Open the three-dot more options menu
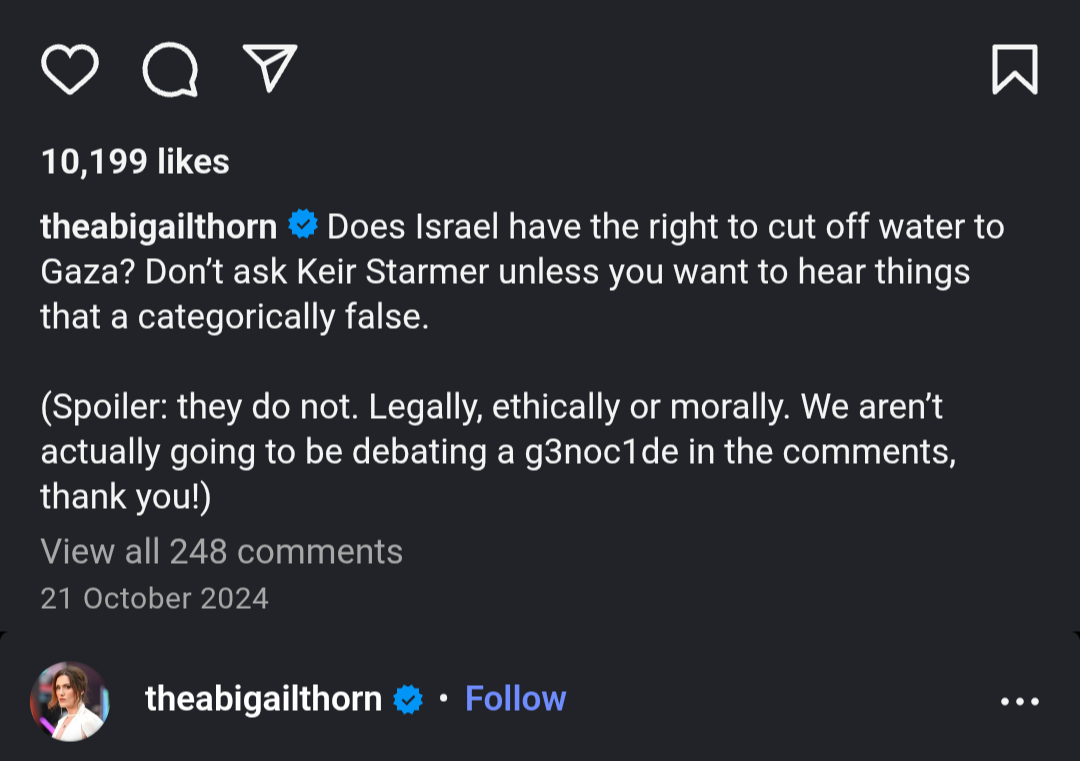This screenshot has height=761, width=1080. coord(1019,701)
